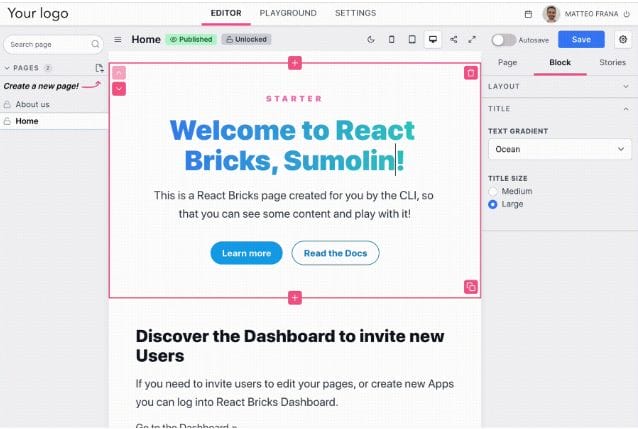Viewport: 638px width, 429px height.
Task: Toggle dark mode with the moon icon
Action: click(x=371, y=40)
